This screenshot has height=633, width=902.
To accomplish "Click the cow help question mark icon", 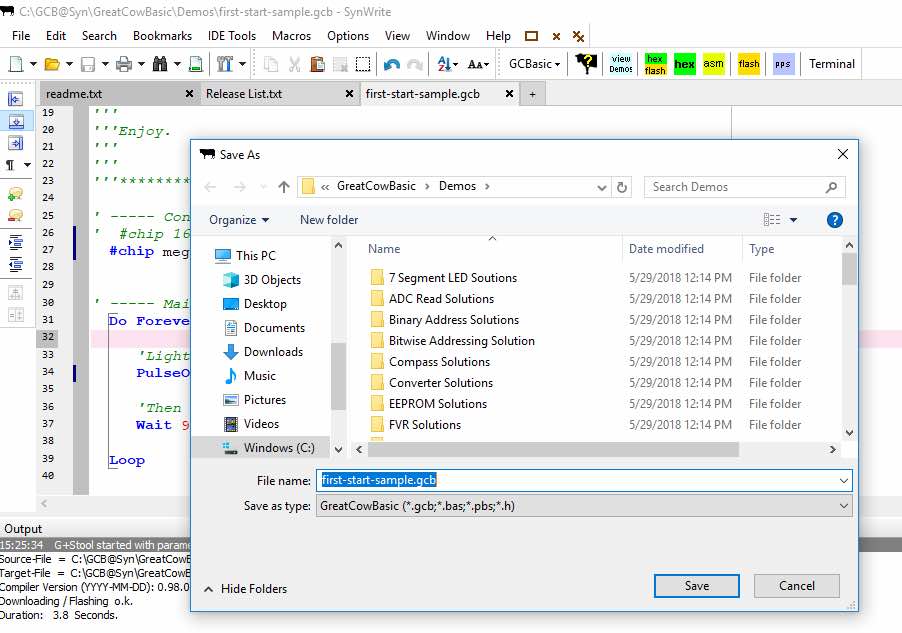I will [586, 63].
